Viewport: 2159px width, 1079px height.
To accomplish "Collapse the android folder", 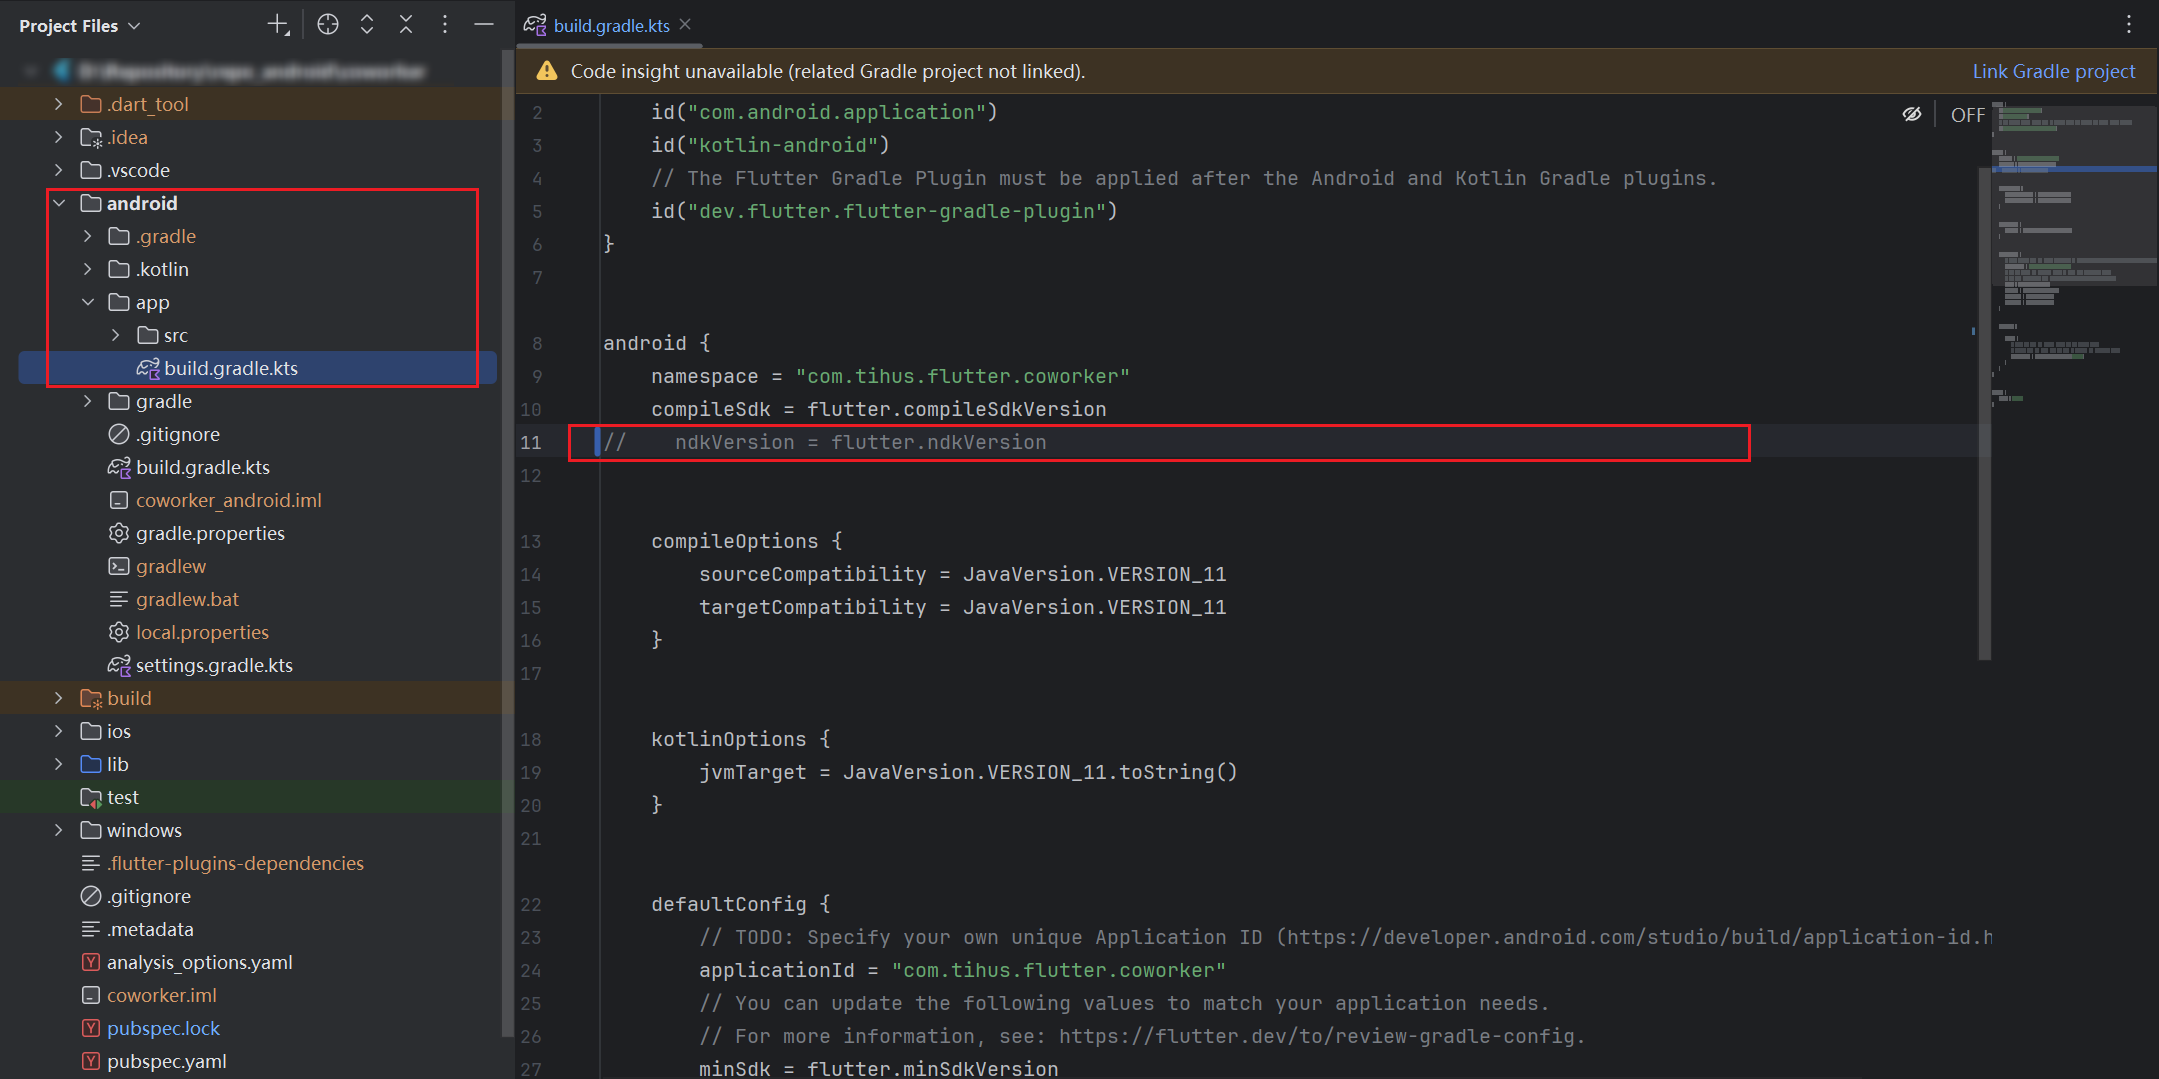I will (58, 203).
